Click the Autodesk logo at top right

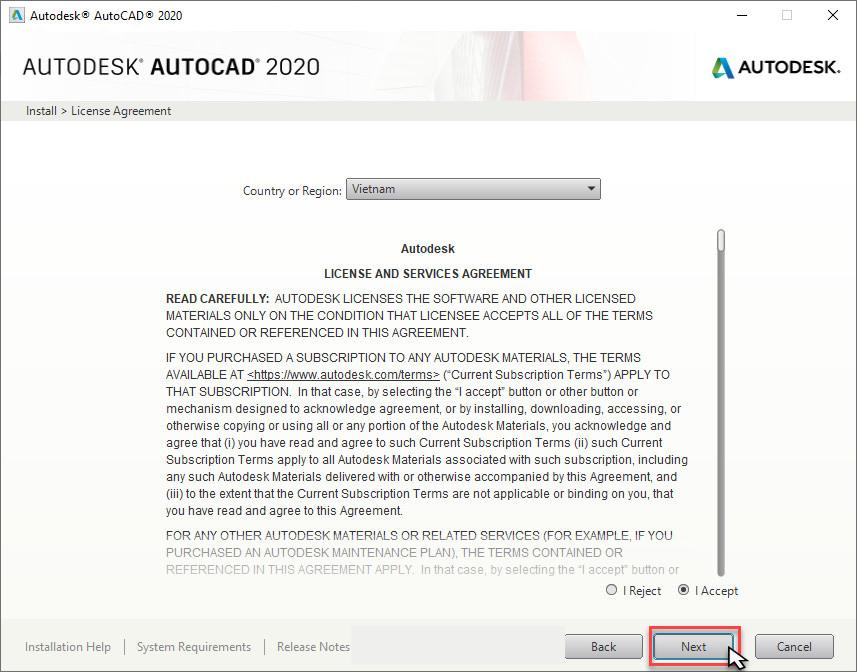point(777,68)
